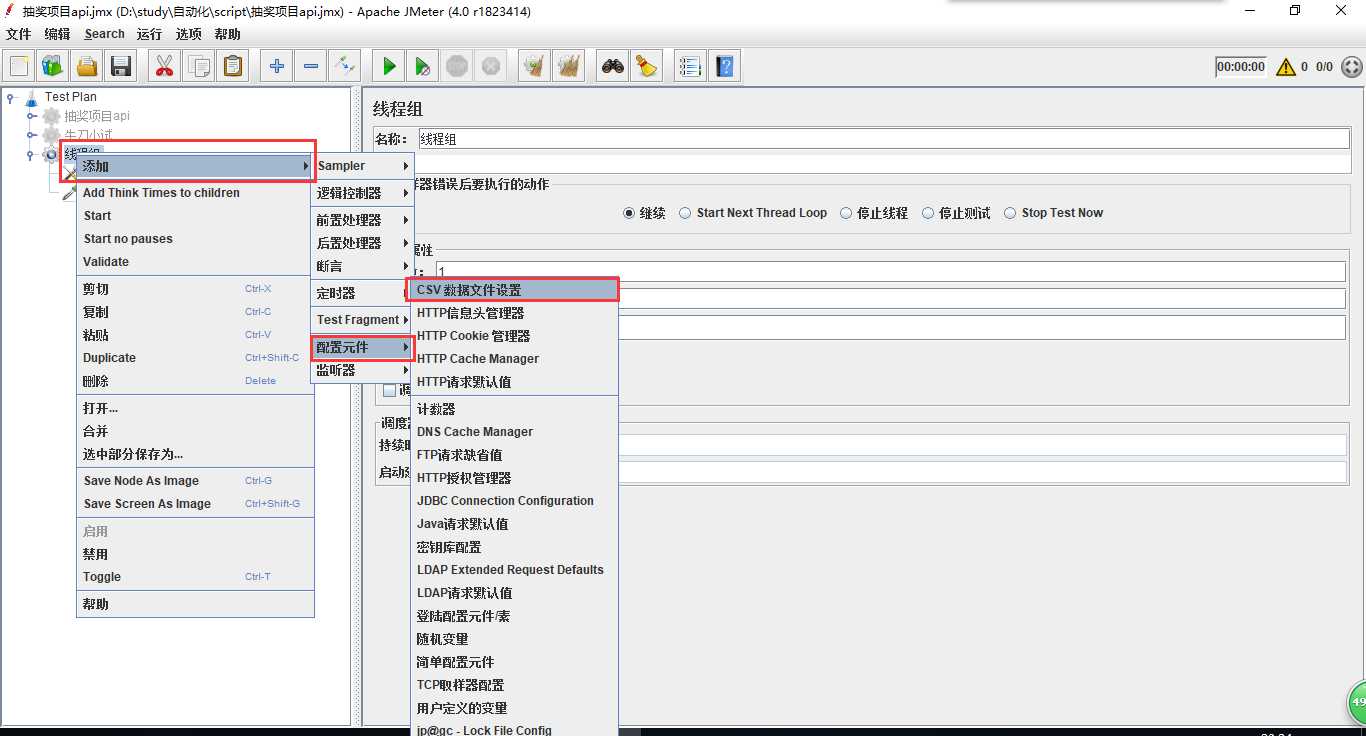Expand the Sampler submenu
Image resolution: width=1366 pixels, height=736 pixels.
click(x=363, y=166)
